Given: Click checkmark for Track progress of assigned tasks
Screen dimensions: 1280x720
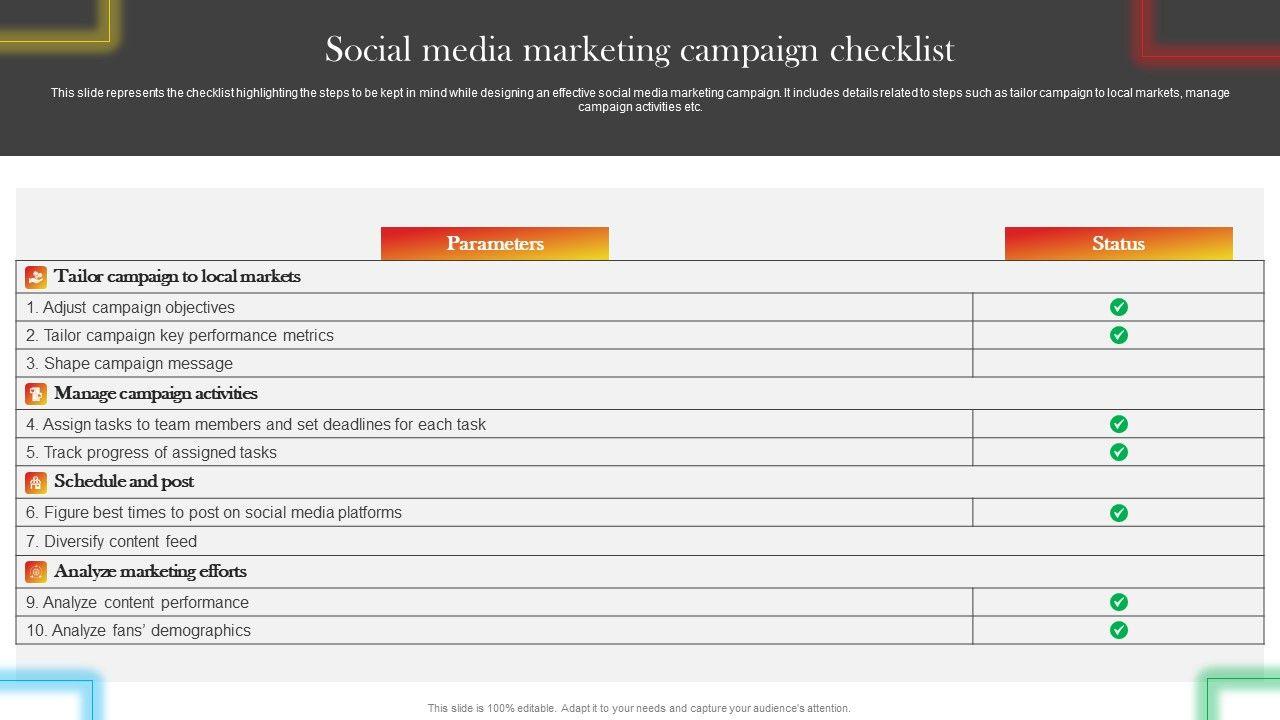Looking at the screenshot, I should pos(1118,452).
